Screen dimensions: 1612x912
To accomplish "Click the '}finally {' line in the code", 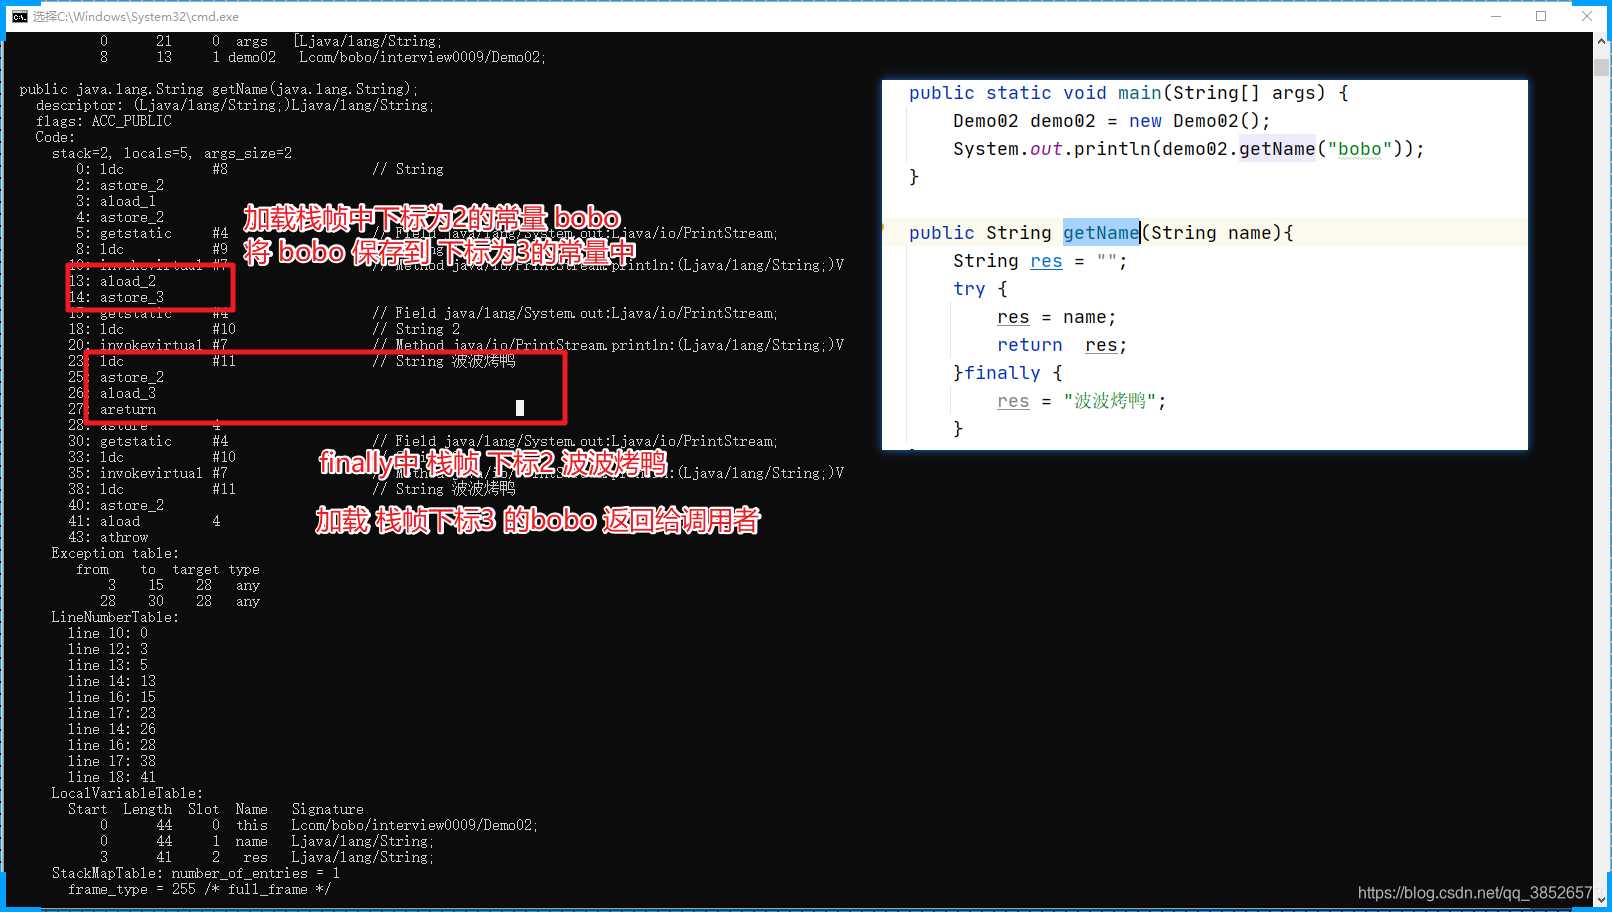I will (x=1008, y=373).
